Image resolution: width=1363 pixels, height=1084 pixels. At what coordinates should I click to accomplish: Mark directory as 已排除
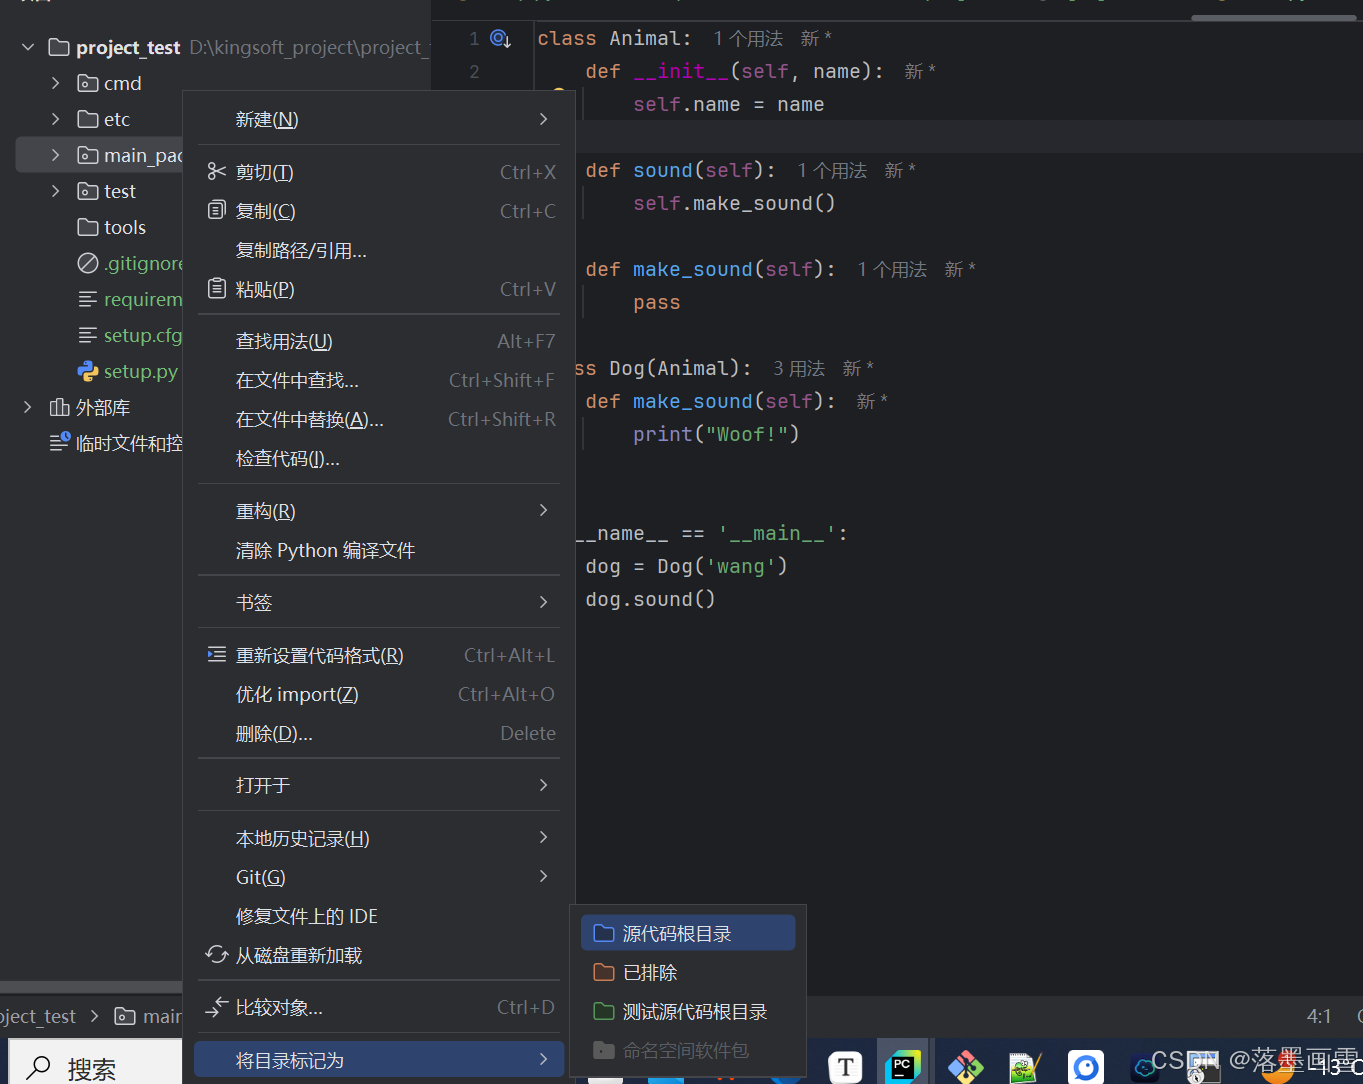tap(688, 972)
